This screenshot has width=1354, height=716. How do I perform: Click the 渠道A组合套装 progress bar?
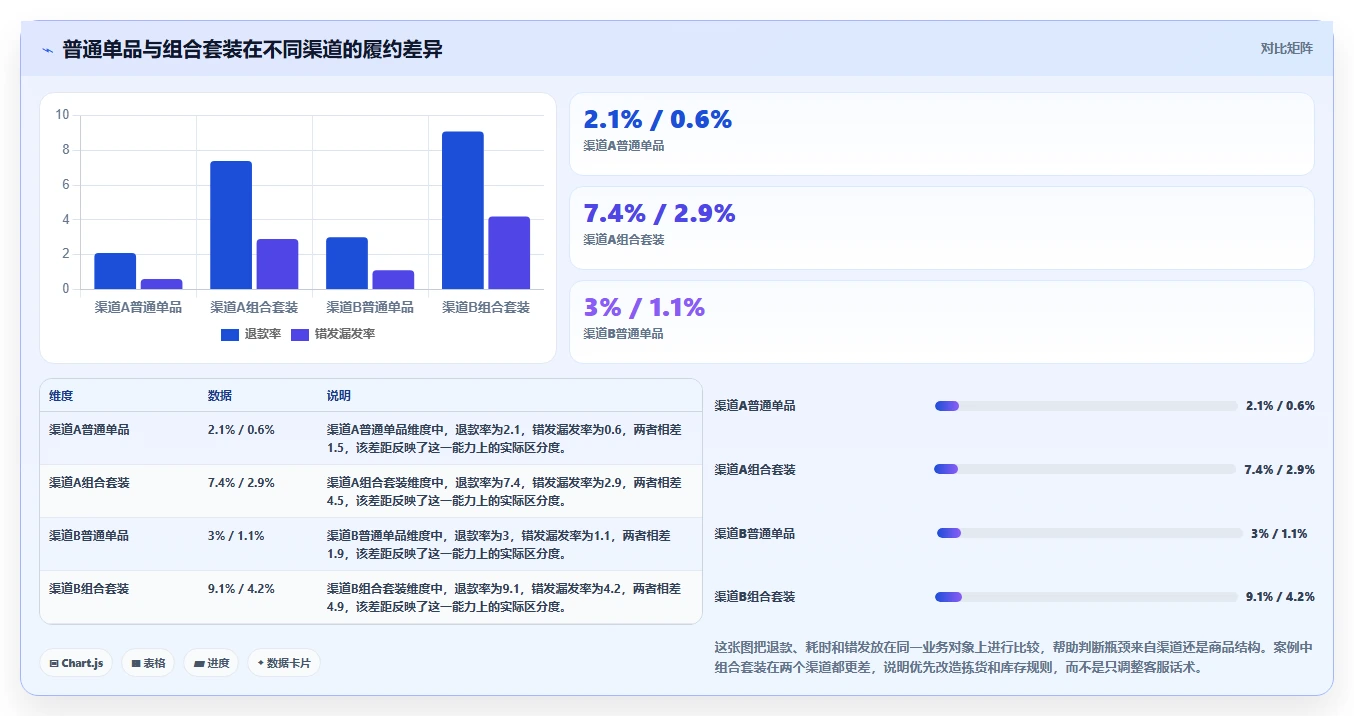coord(1085,469)
